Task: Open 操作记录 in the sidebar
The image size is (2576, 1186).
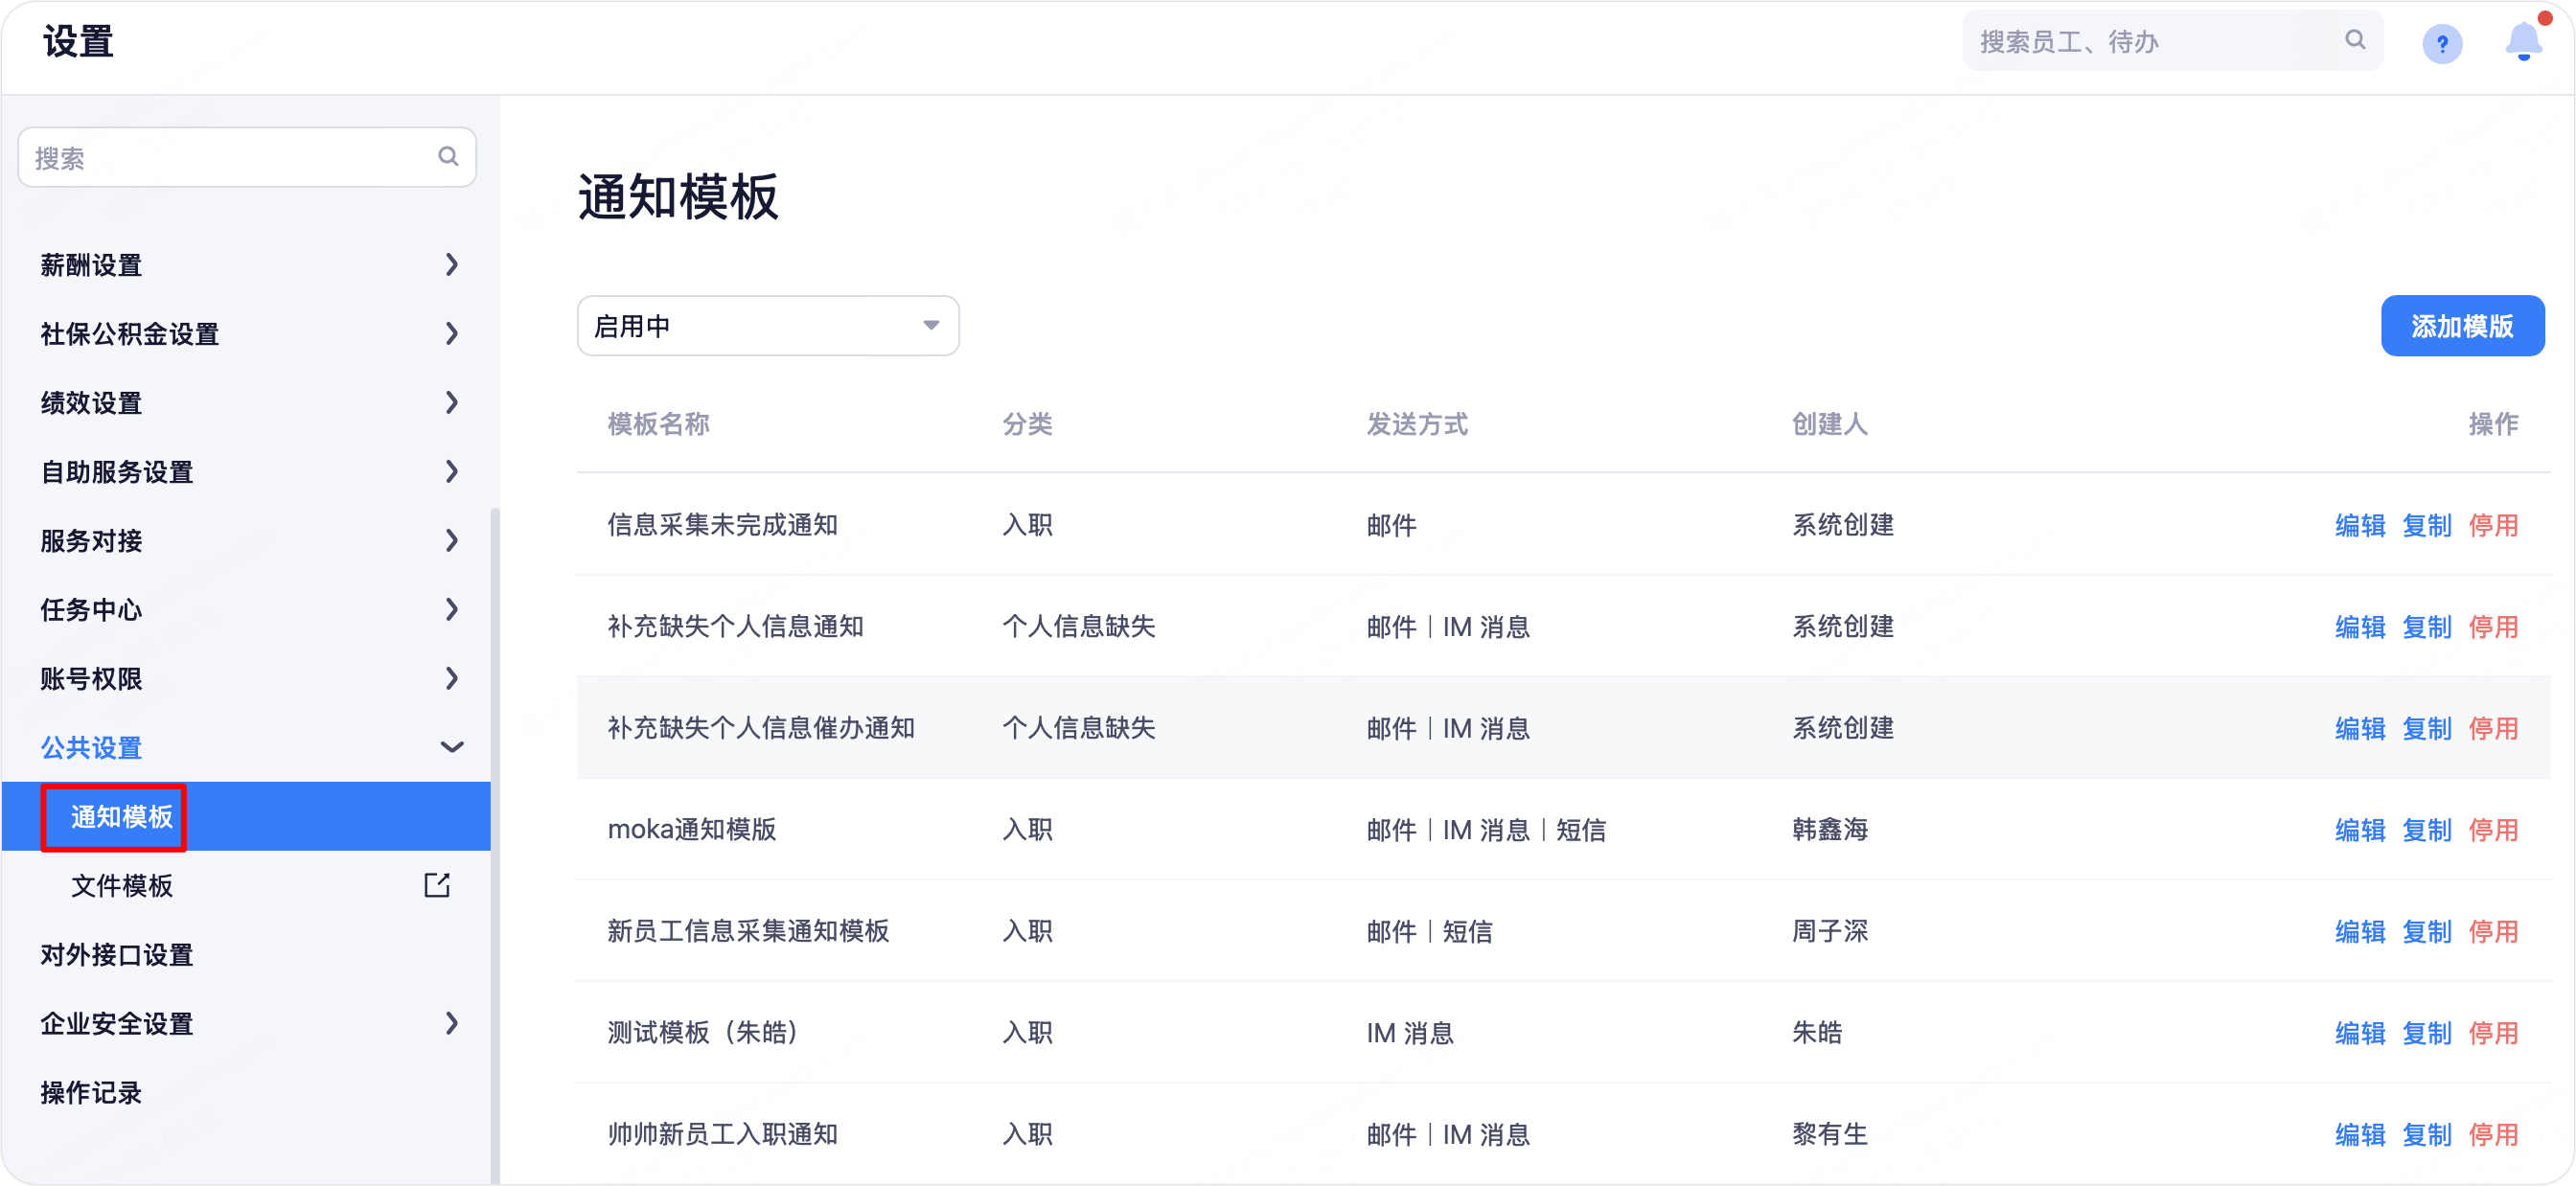Action: pyautogui.click(x=91, y=1092)
